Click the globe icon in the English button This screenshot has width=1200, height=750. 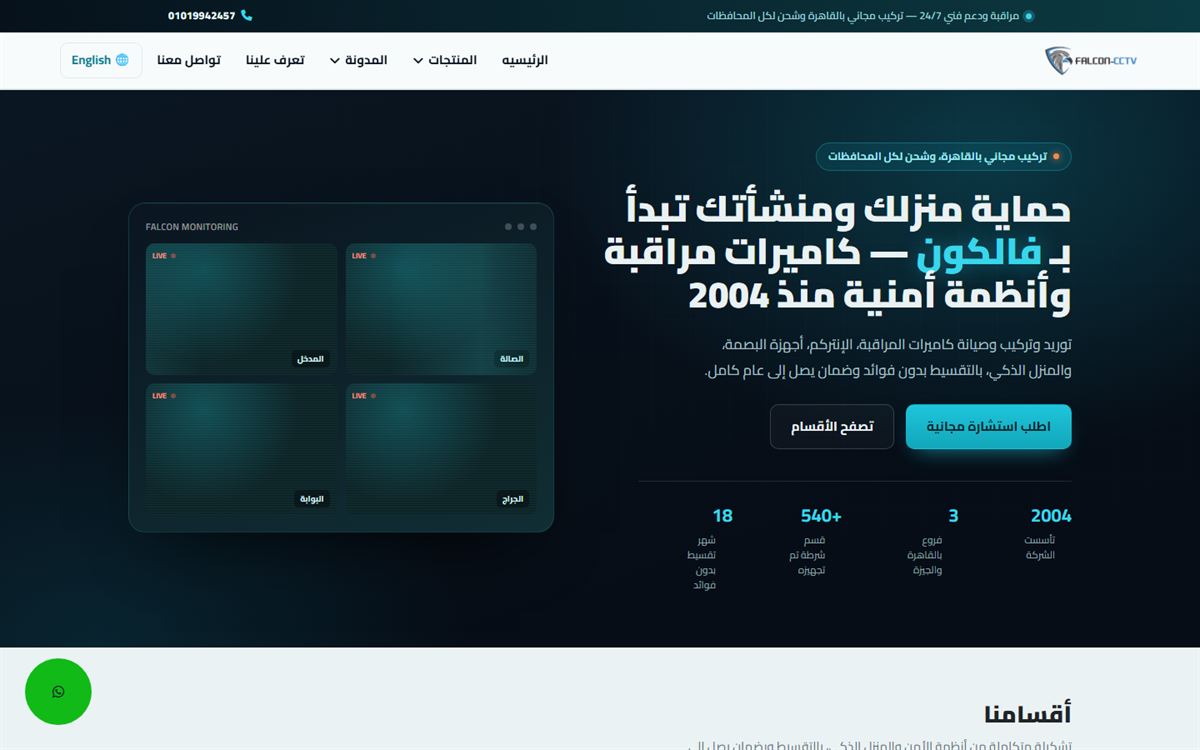tap(122, 60)
